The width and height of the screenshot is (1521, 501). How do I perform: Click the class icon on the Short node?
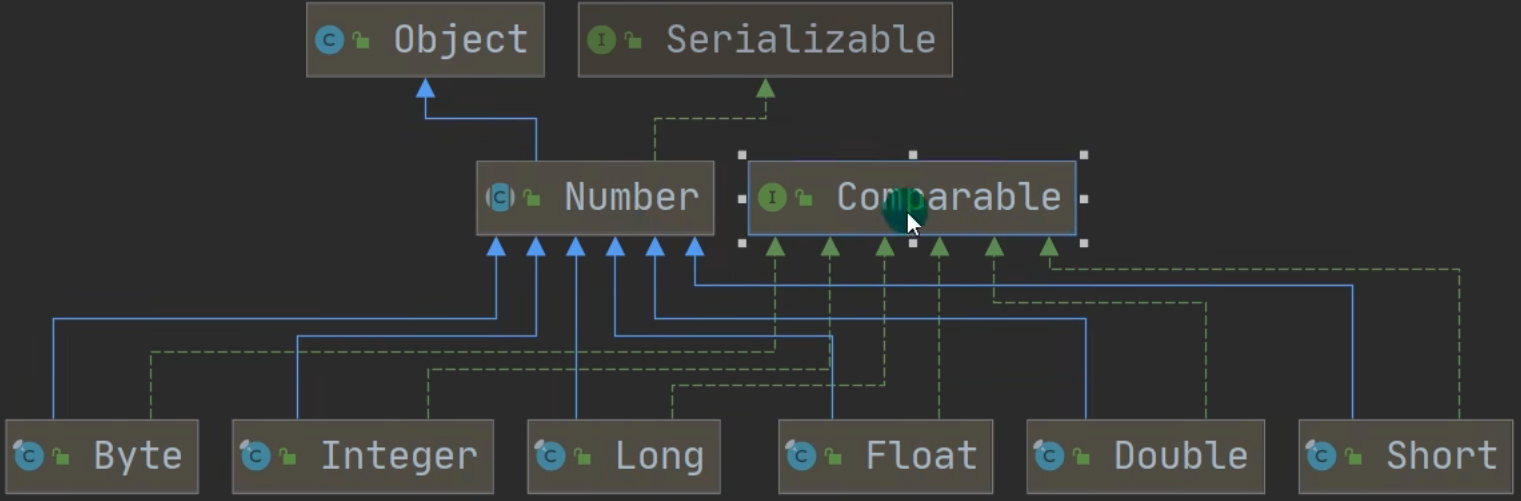pyautogui.click(x=1322, y=457)
